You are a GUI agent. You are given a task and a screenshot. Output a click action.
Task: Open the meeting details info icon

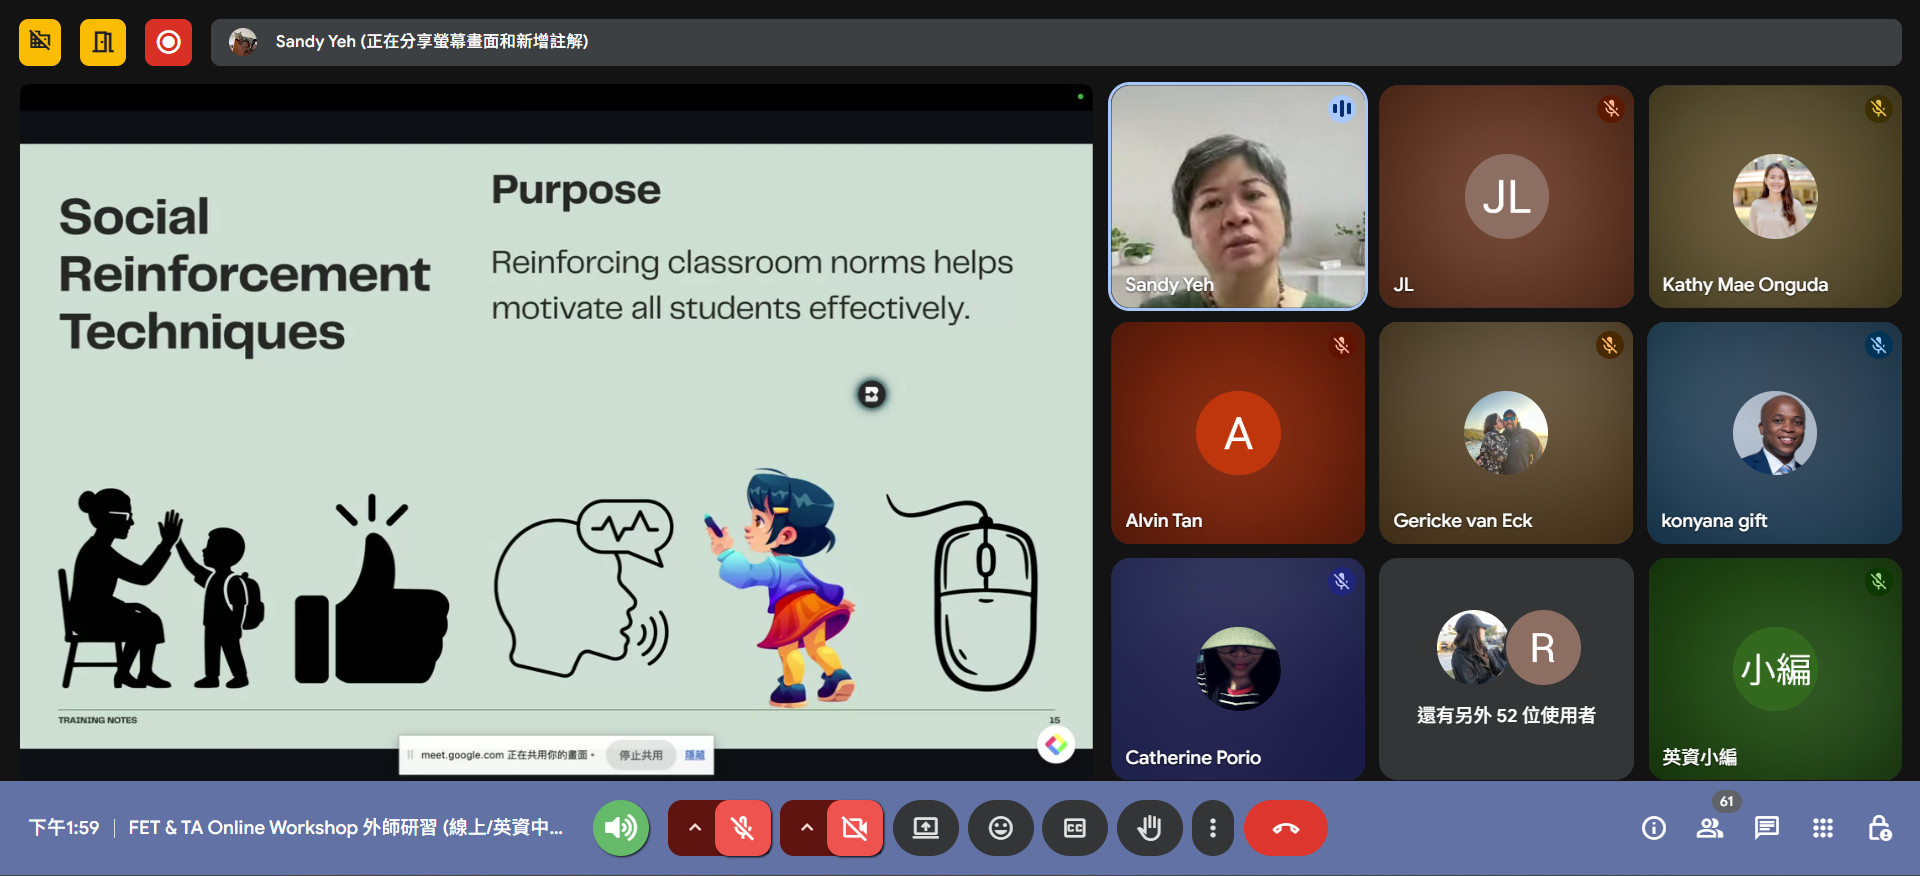1653,828
